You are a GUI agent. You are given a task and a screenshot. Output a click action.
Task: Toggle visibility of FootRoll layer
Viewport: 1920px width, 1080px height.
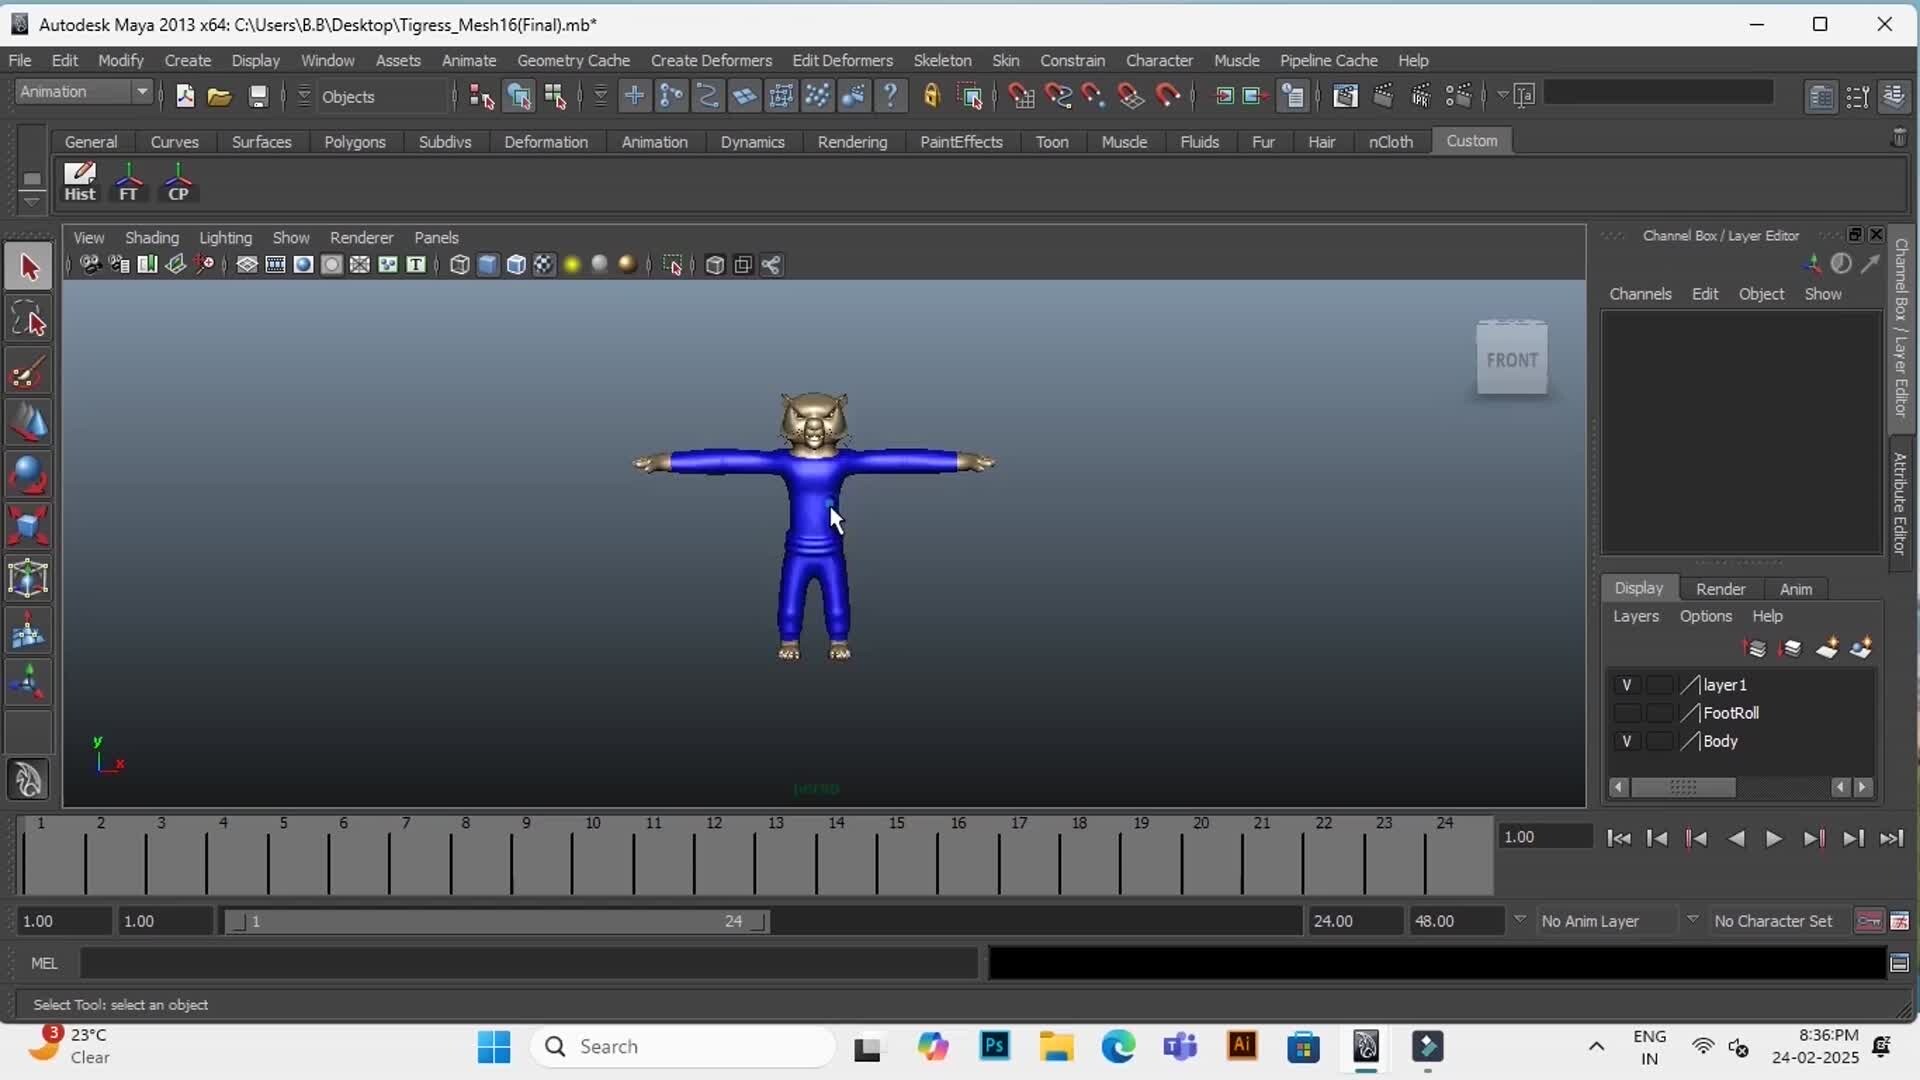[1626, 713]
